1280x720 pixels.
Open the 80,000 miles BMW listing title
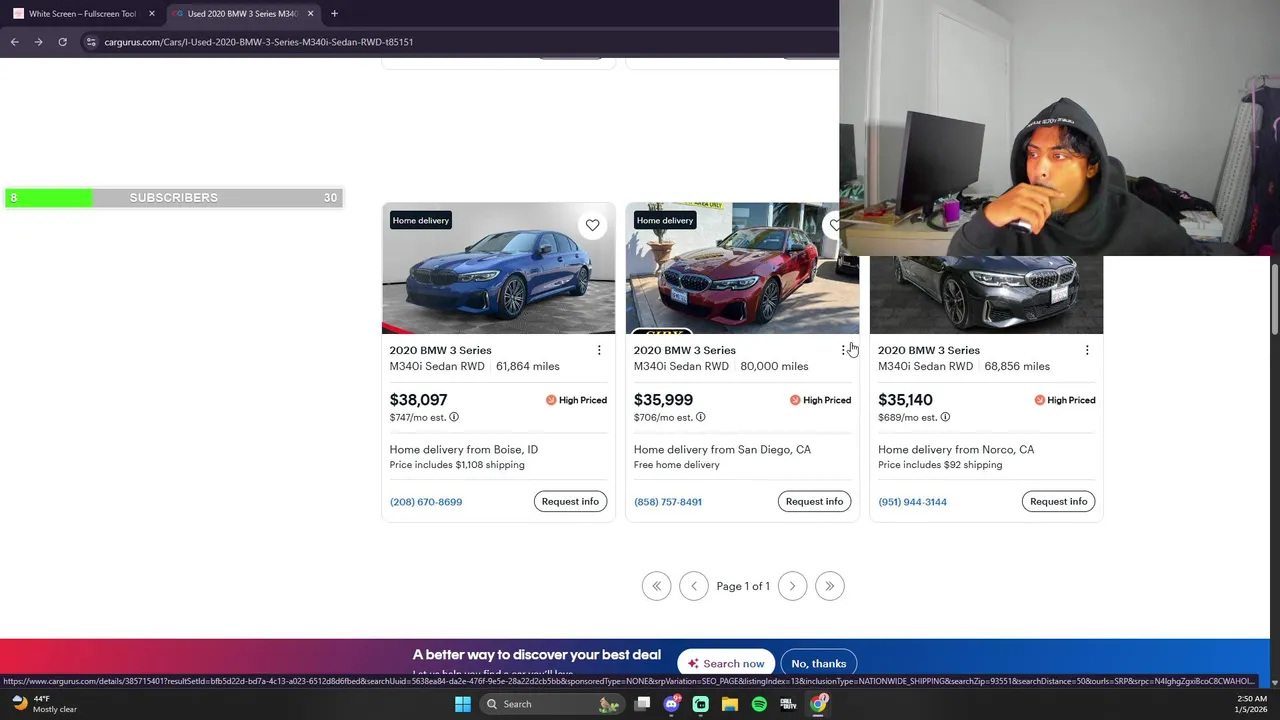(684, 350)
